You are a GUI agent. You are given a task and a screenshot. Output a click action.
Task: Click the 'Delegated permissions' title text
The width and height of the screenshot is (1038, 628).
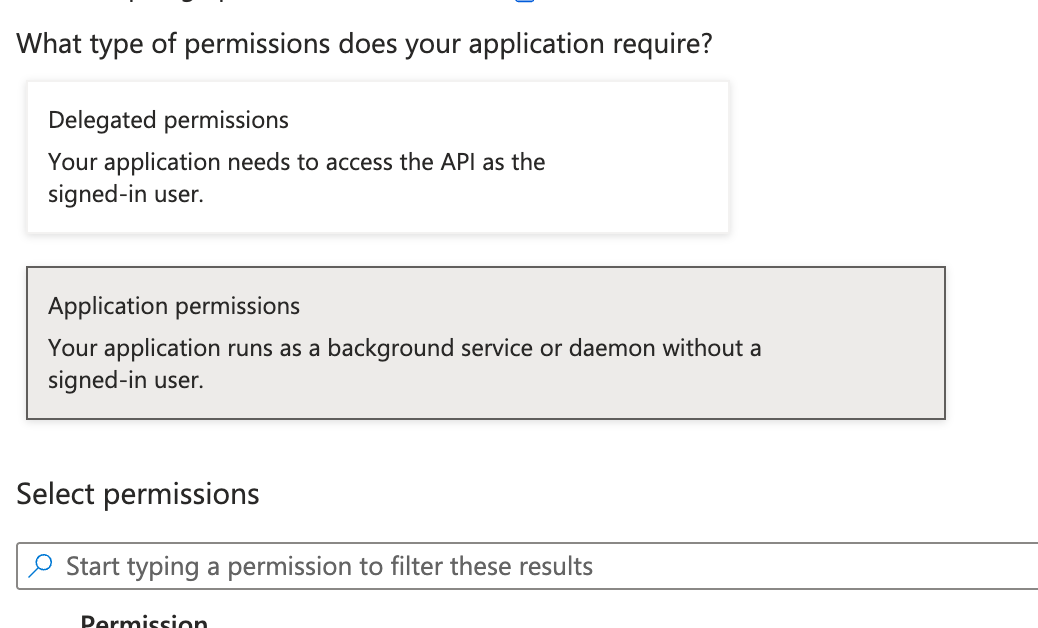point(168,120)
